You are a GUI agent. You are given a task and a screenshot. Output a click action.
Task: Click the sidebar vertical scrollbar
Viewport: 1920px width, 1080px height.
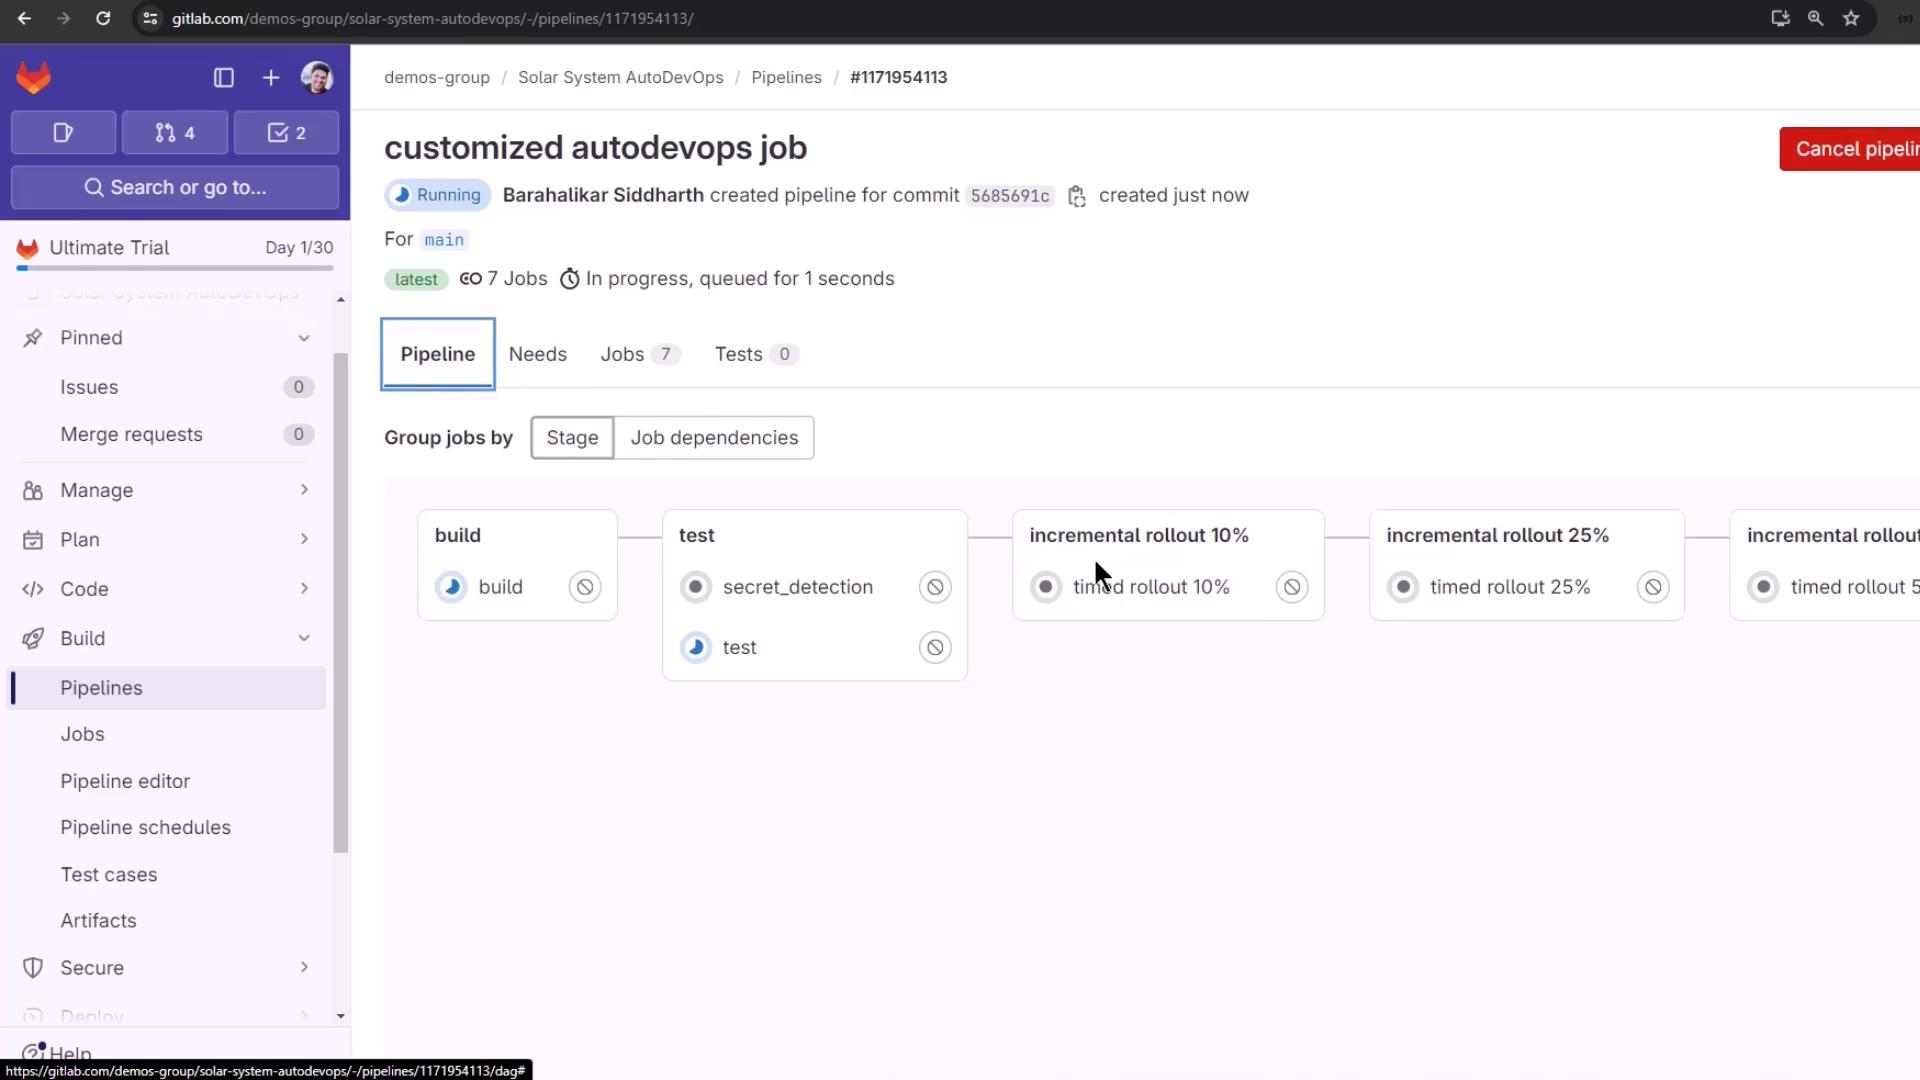click(340, 600)
